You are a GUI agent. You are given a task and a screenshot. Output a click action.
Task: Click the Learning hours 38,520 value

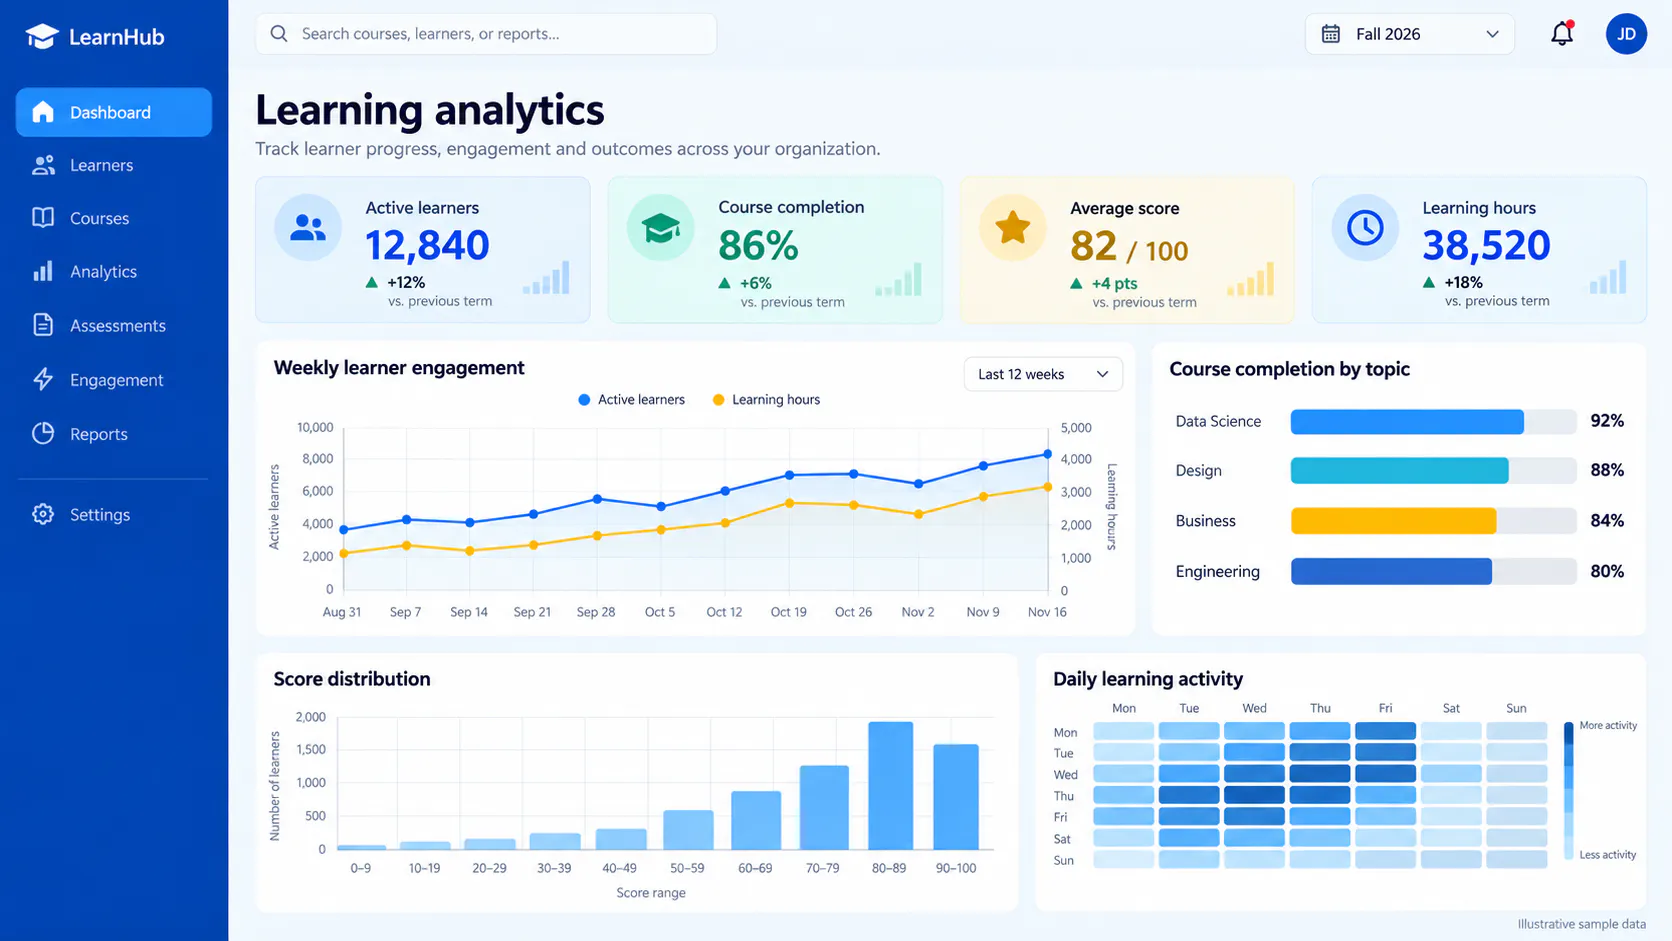pos(1486,245)
